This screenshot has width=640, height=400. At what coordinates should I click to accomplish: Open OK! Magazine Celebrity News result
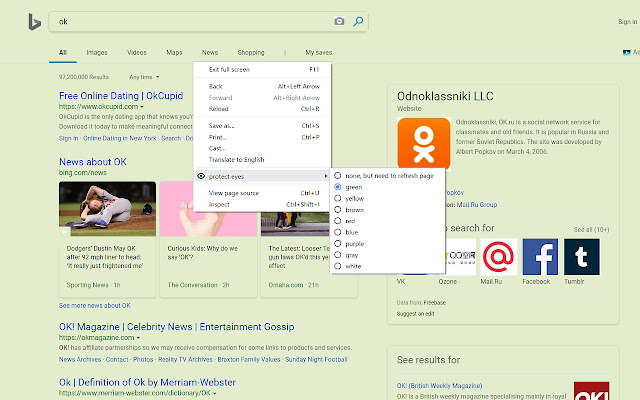click(177, 327)
